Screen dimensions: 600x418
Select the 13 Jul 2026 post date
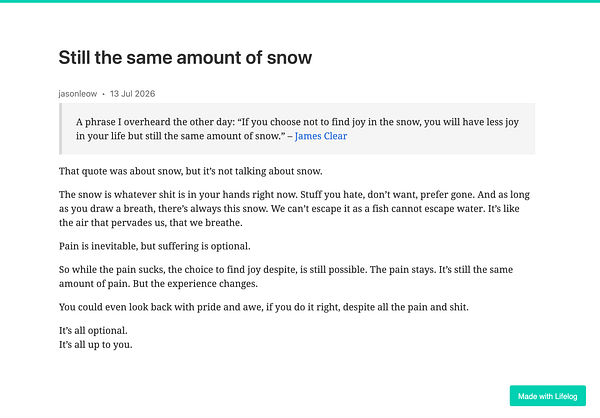click(x=132, y=94)
